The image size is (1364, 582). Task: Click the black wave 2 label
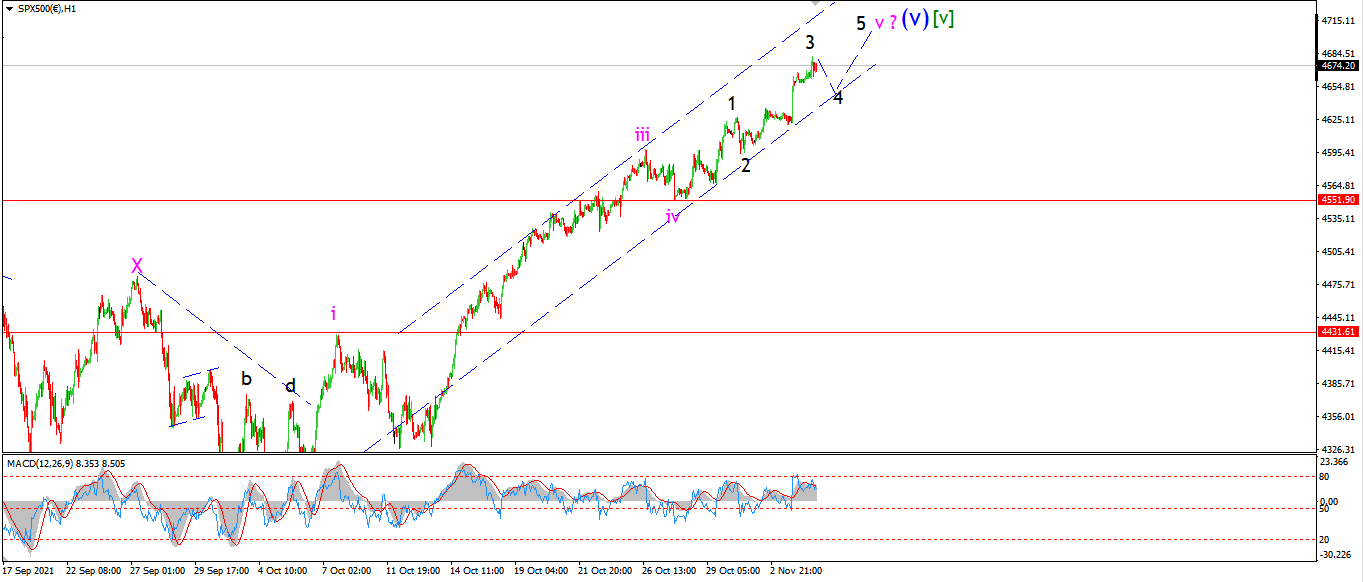(x=746, y=166)
